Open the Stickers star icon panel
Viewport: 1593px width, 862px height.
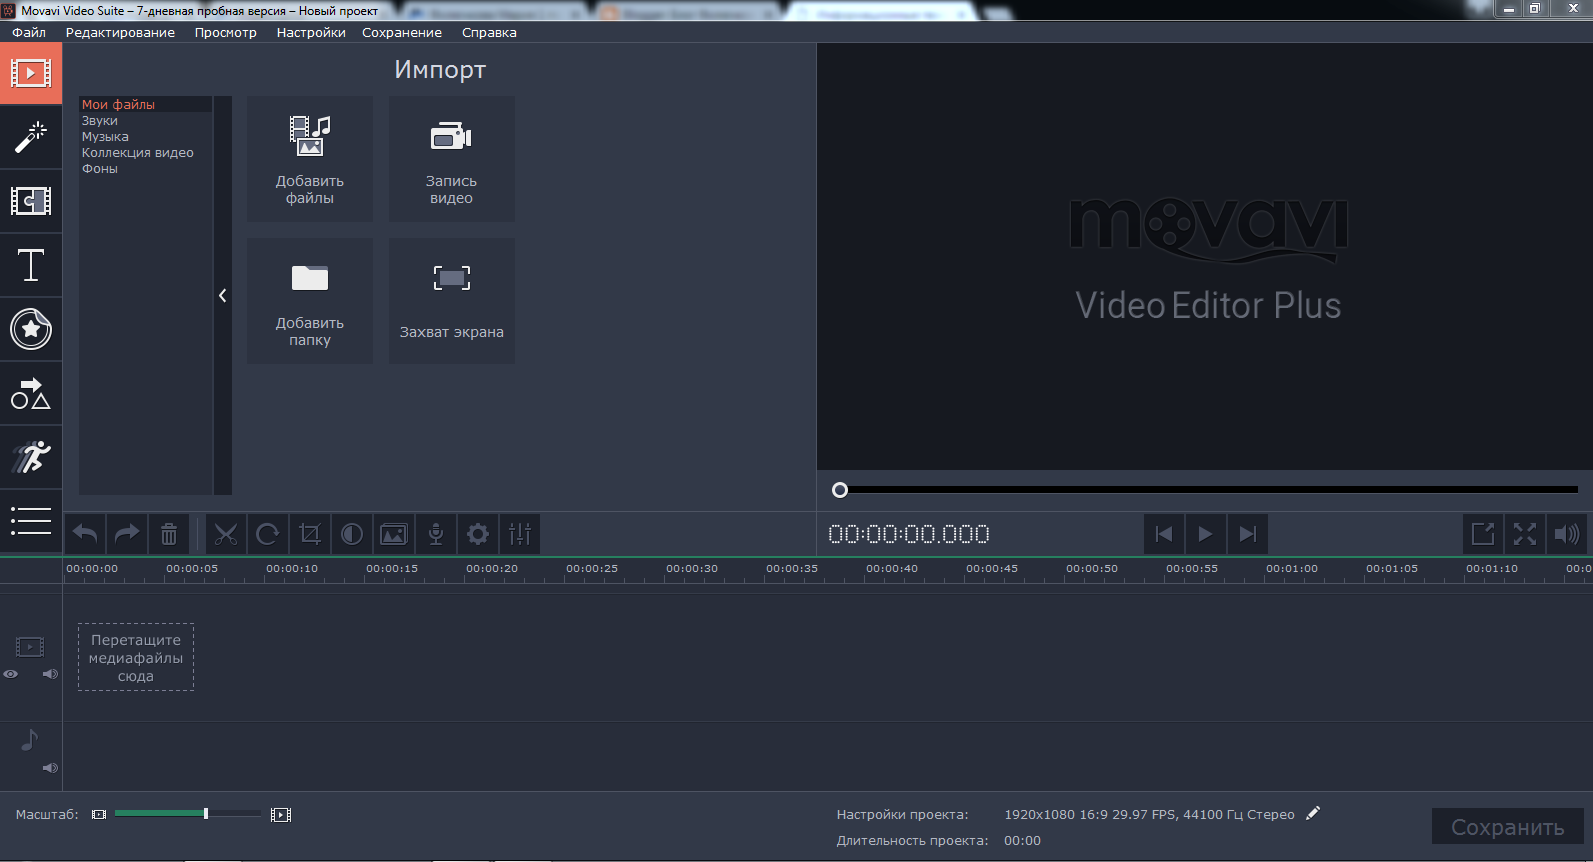point(31,329)
